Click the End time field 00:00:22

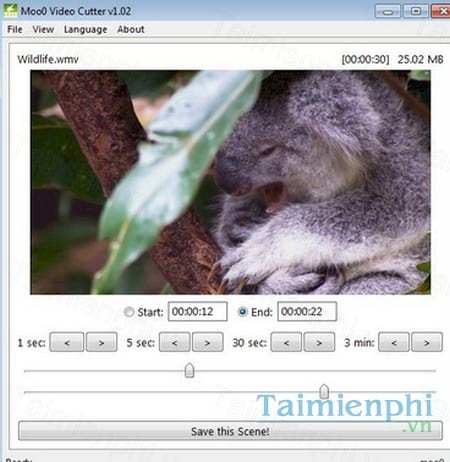click(307, 312)
